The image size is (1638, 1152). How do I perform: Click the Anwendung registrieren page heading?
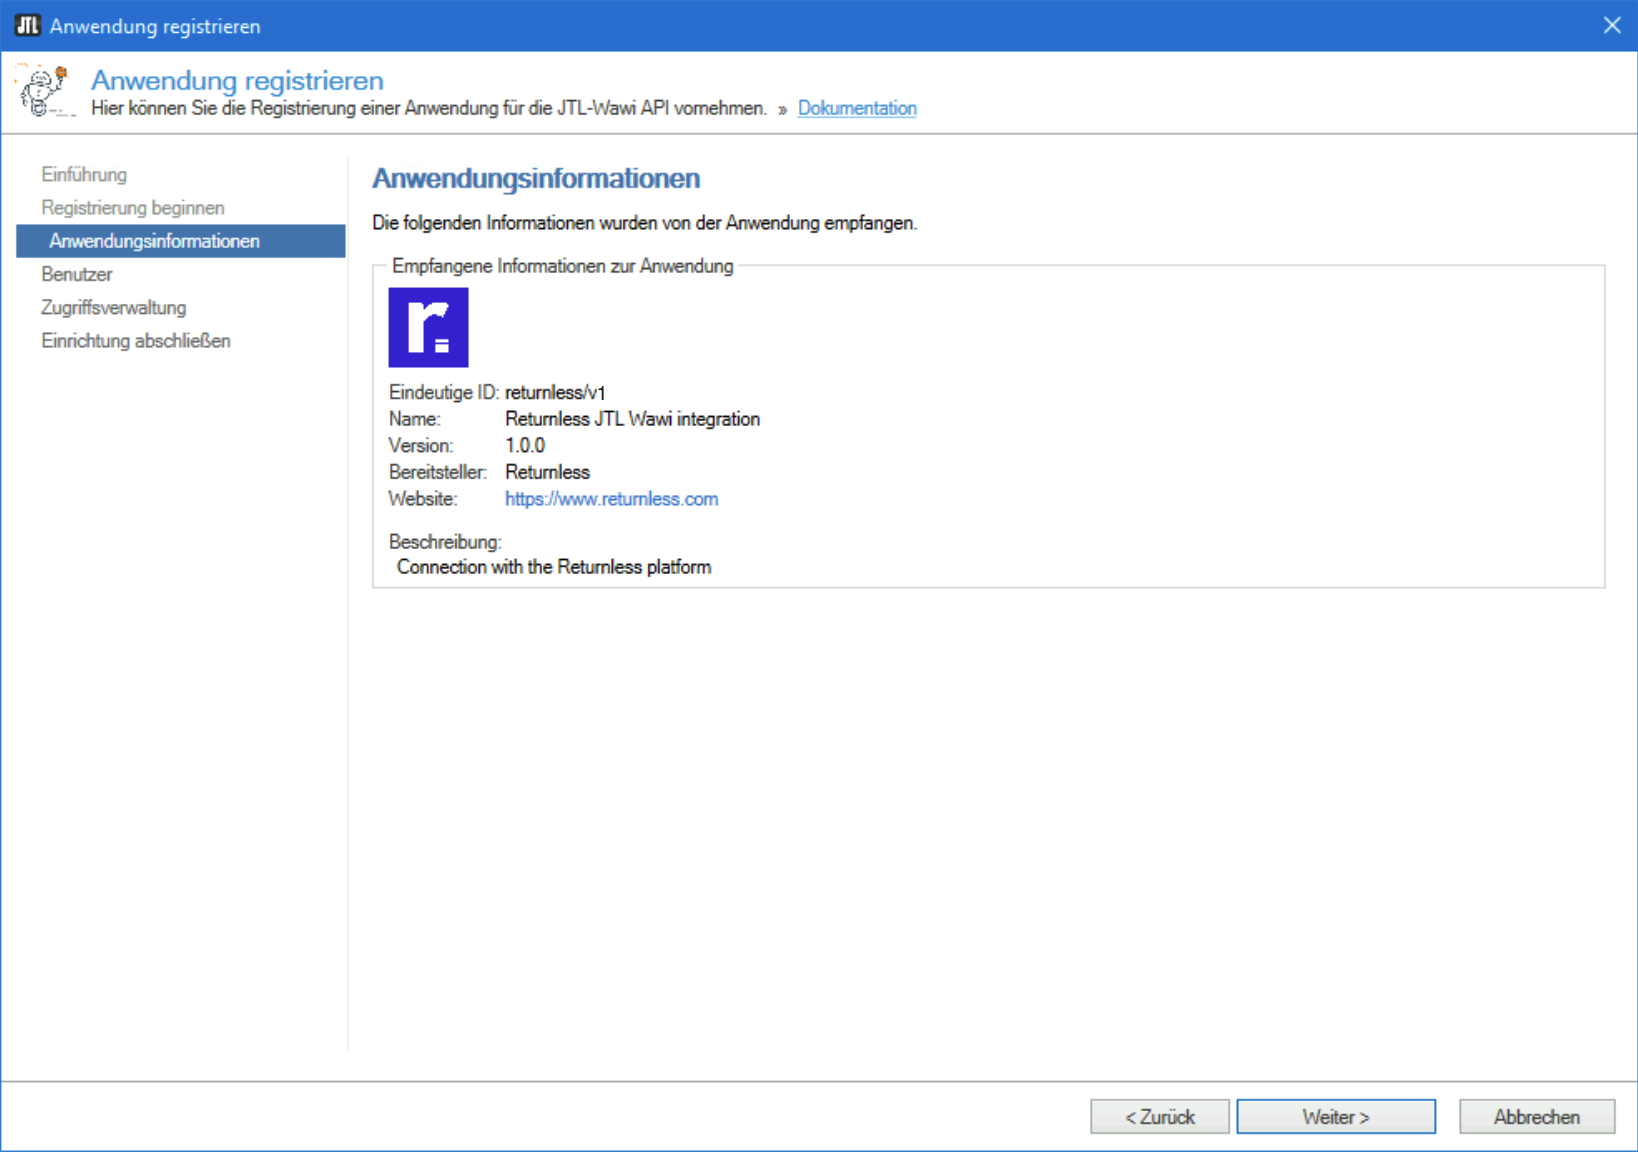pos(237,80)
